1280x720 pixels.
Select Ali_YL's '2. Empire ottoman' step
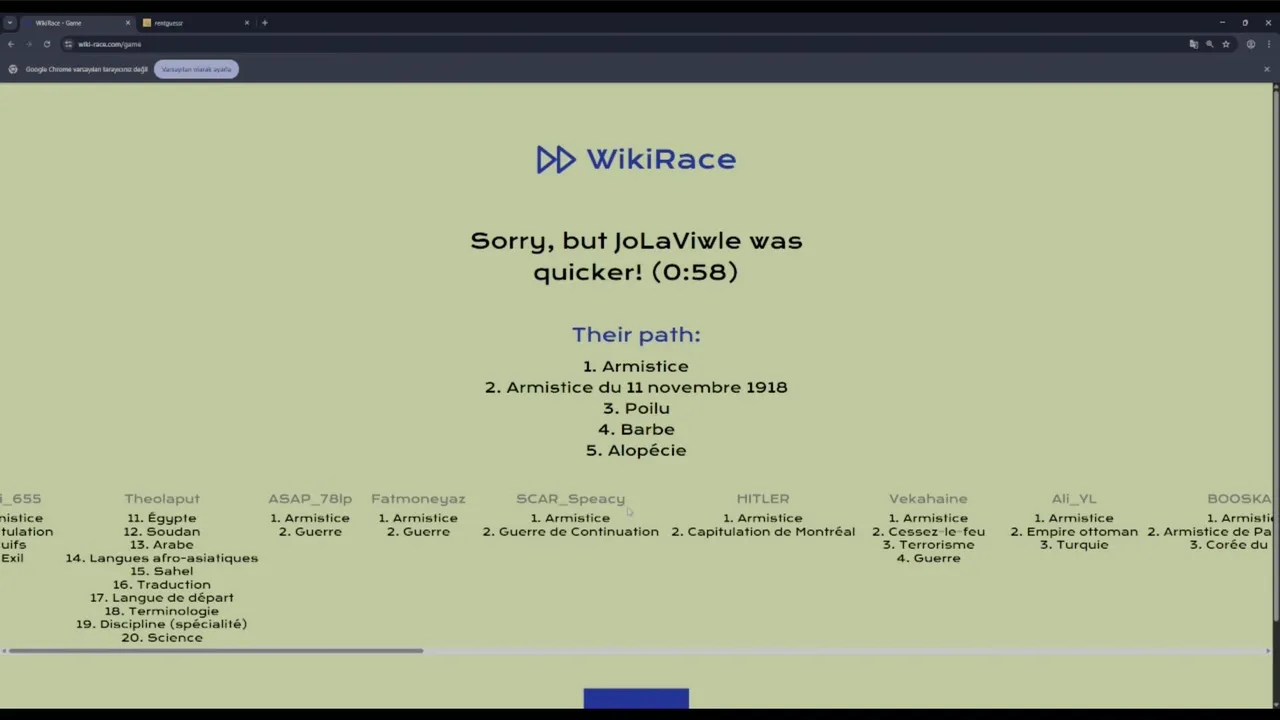pyautogui.click(x=1074, y=531)
